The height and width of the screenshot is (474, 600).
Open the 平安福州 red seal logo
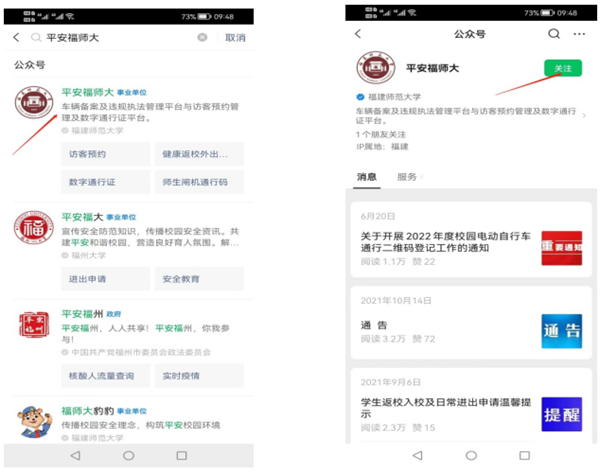34,324
